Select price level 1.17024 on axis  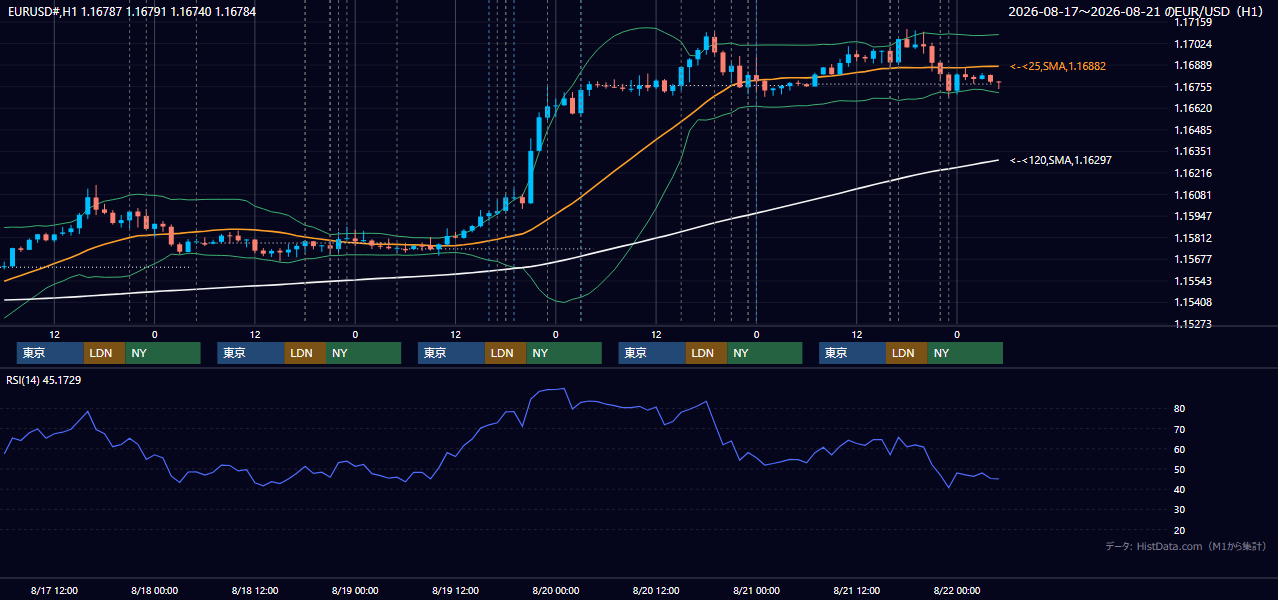click(x=1193, y=44)
